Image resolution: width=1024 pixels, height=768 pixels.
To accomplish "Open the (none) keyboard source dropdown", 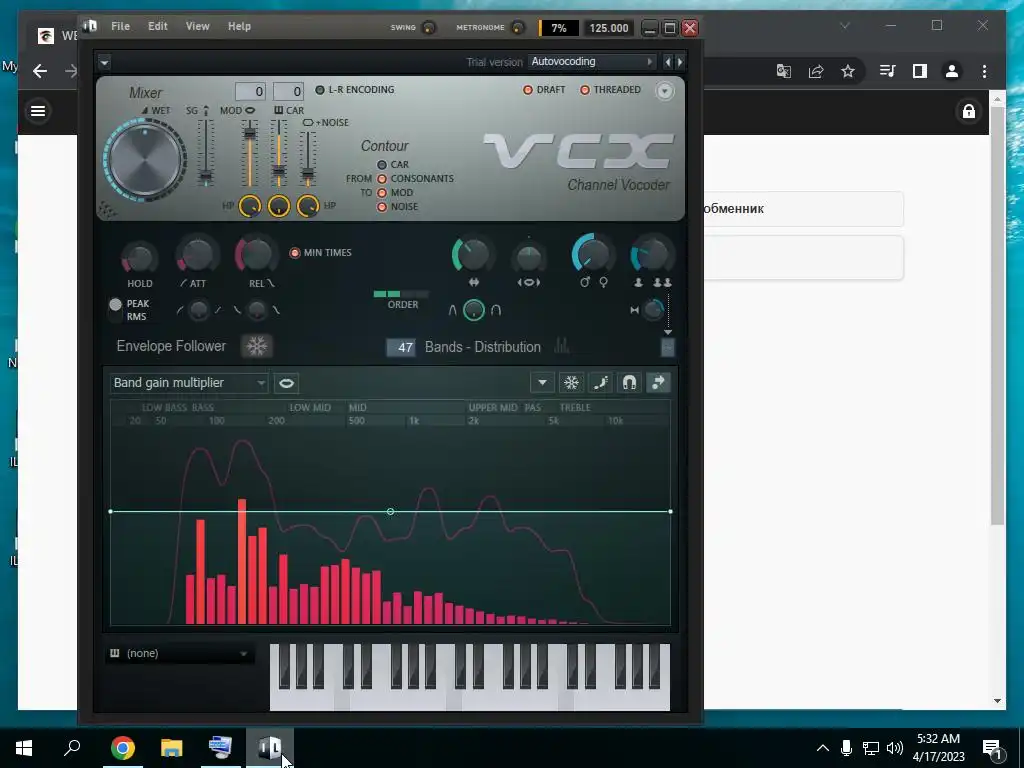I will [x=180, y=654].
